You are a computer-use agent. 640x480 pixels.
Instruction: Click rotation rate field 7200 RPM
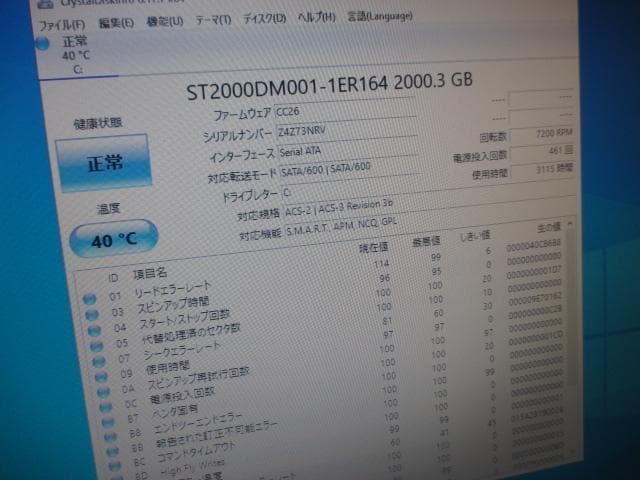(542, 134)
